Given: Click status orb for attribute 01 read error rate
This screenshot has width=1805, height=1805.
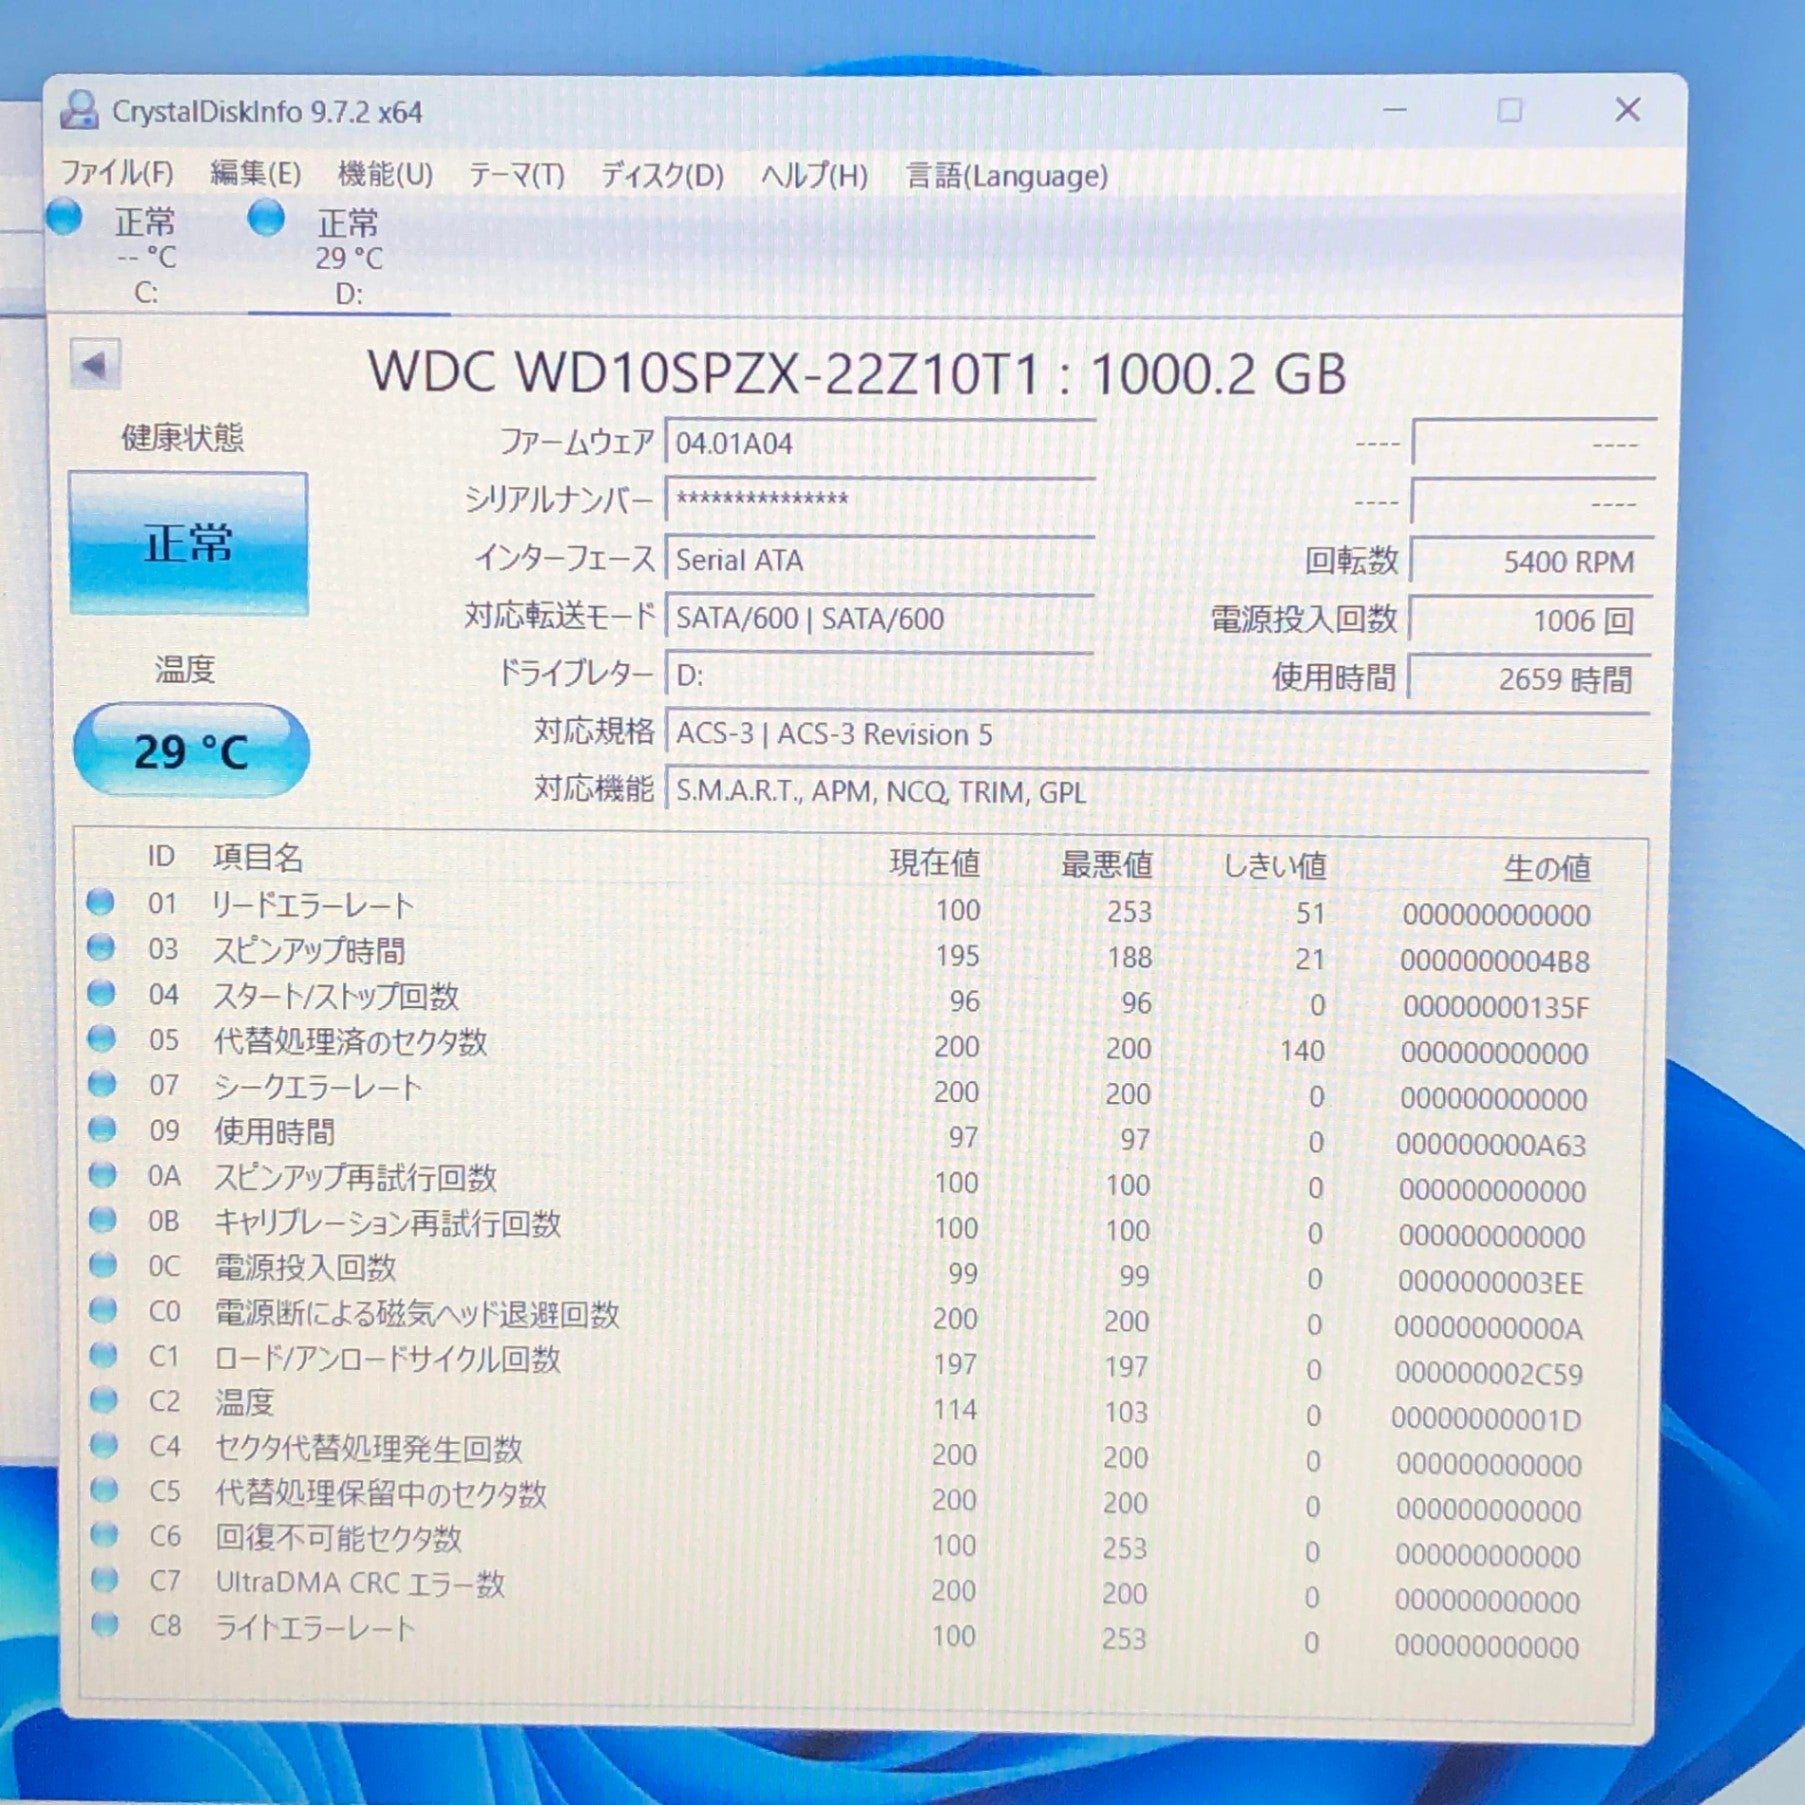Looking at the screenshot, I should point(100,903).
